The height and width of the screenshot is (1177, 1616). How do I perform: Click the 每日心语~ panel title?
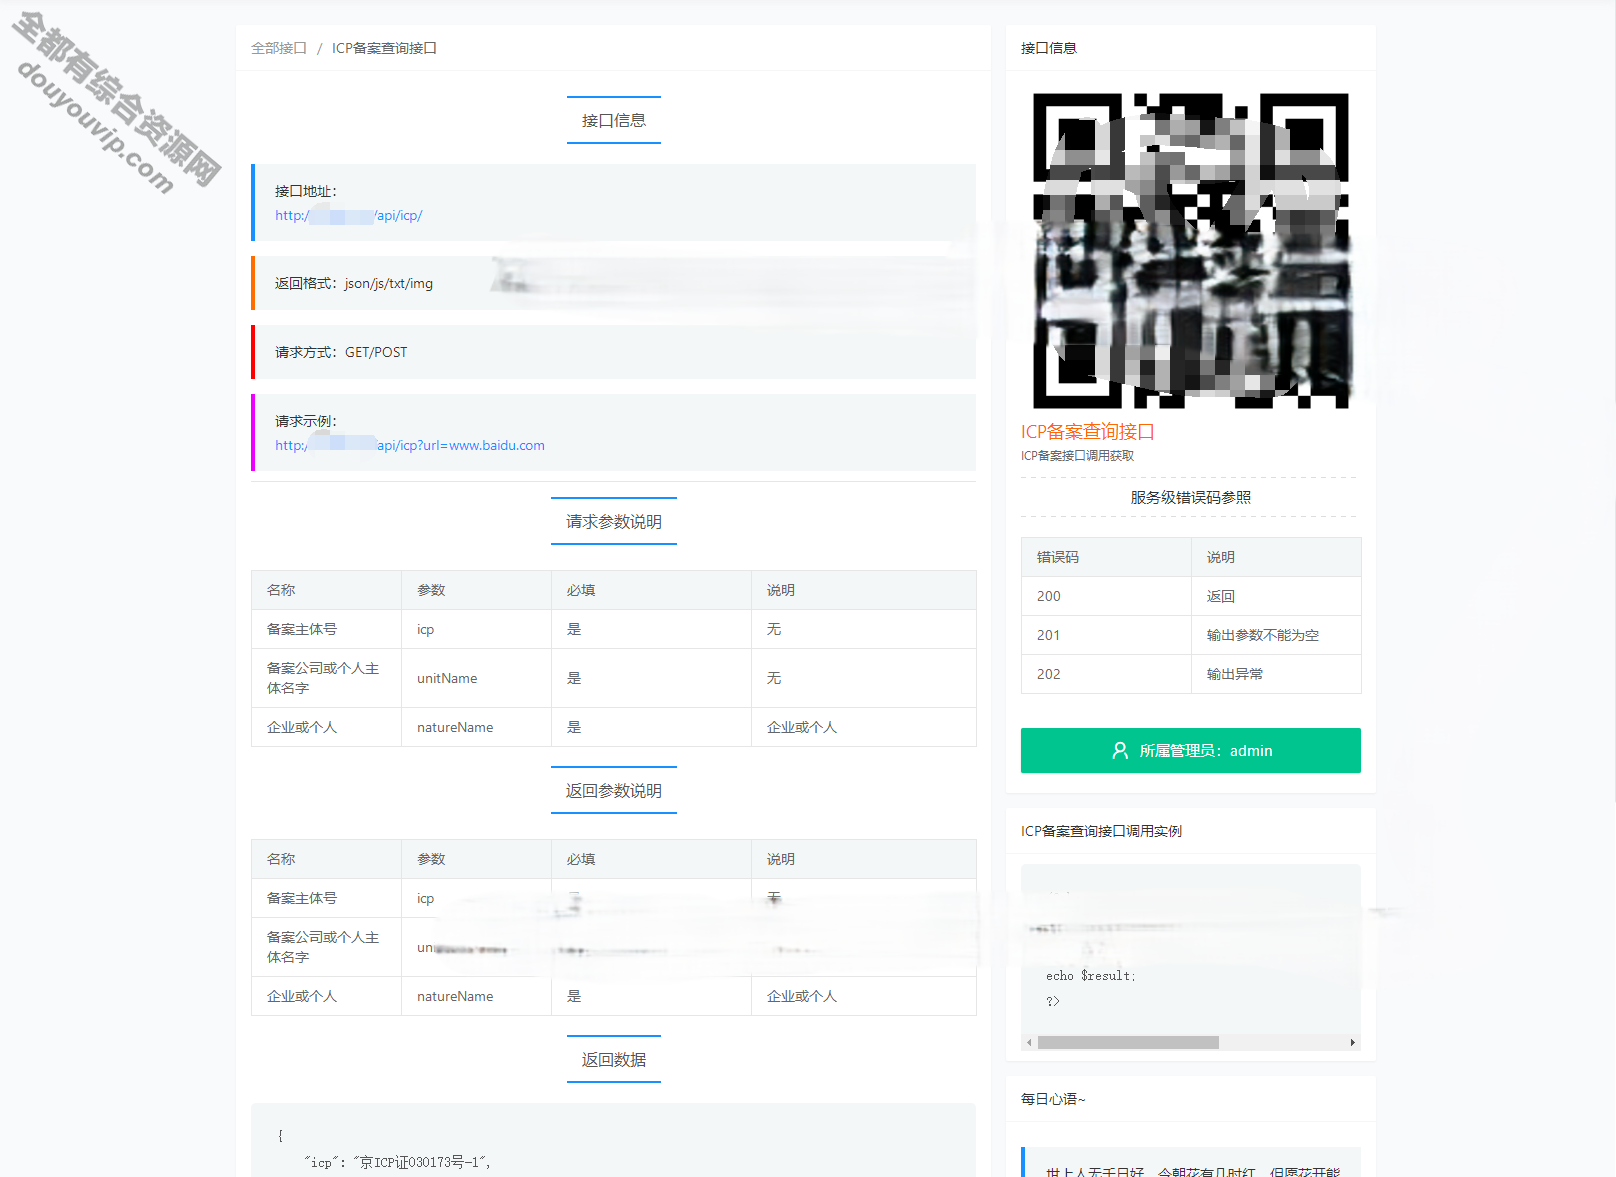[x=1053, y=1099]
